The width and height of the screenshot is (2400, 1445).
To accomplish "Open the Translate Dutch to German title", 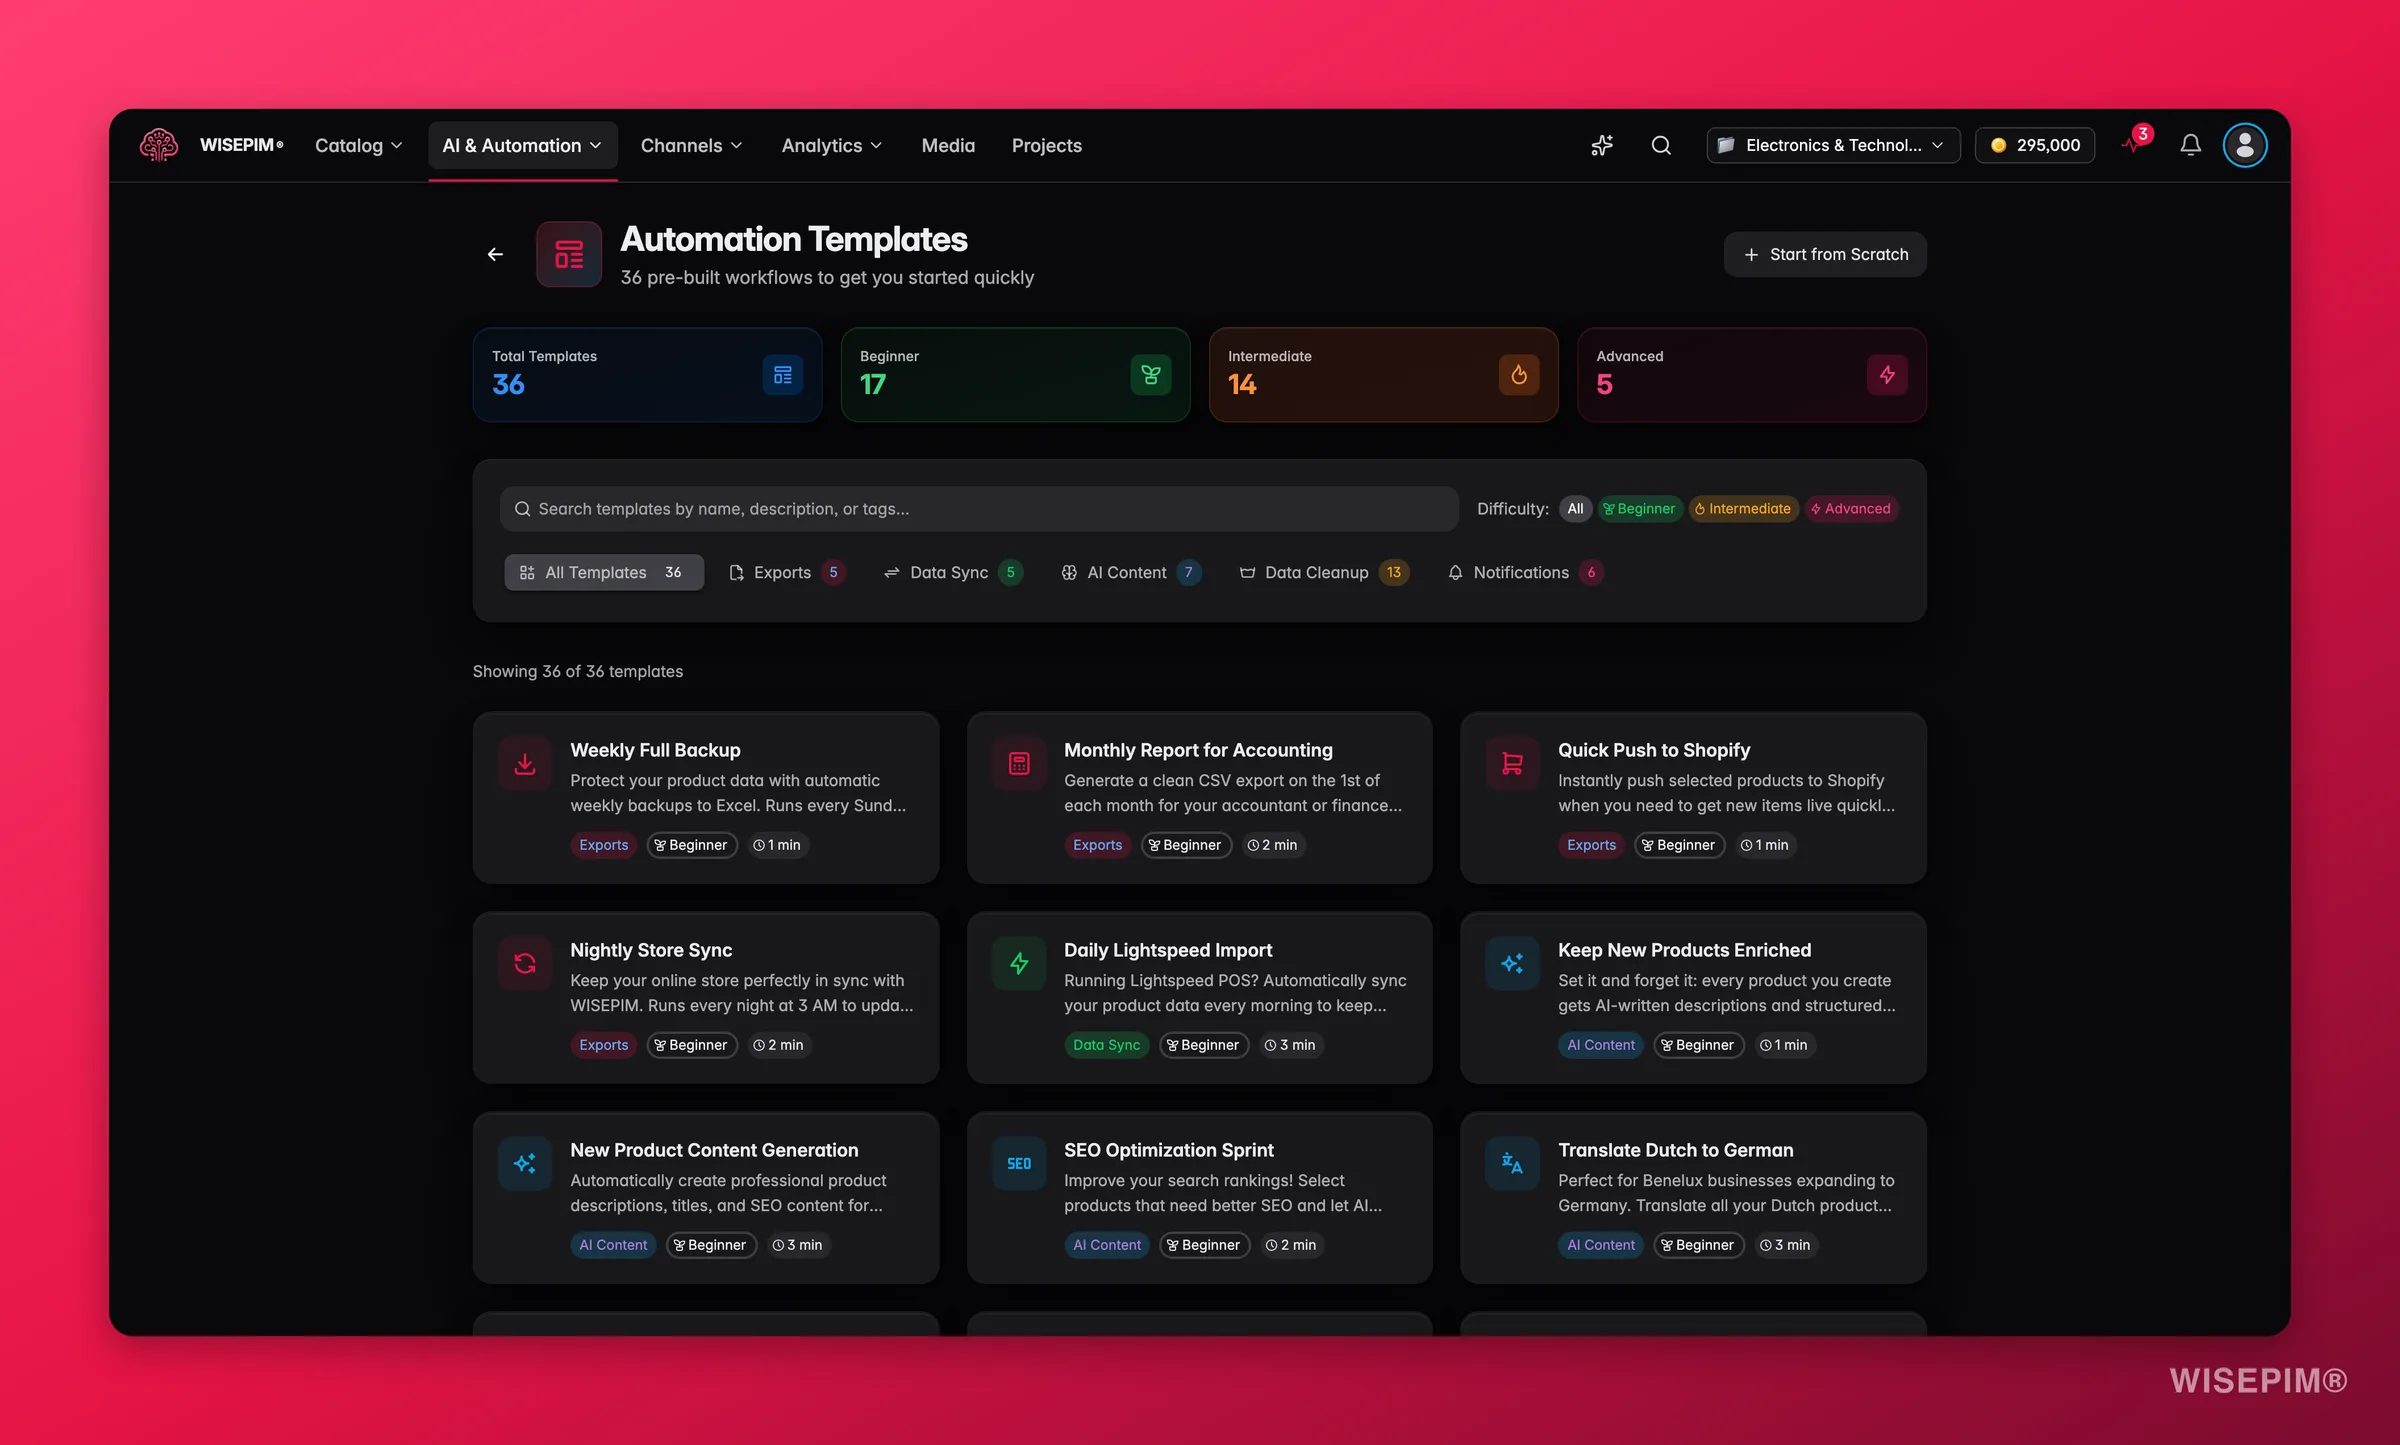I will coord(1675,1150).
